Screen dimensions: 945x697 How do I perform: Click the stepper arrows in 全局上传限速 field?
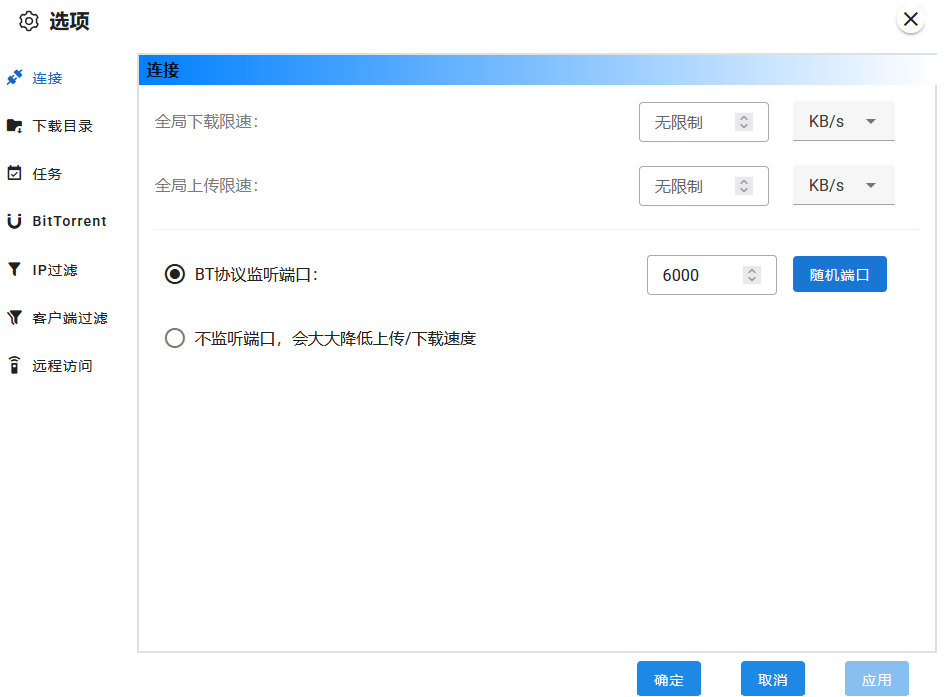point(743,186)
